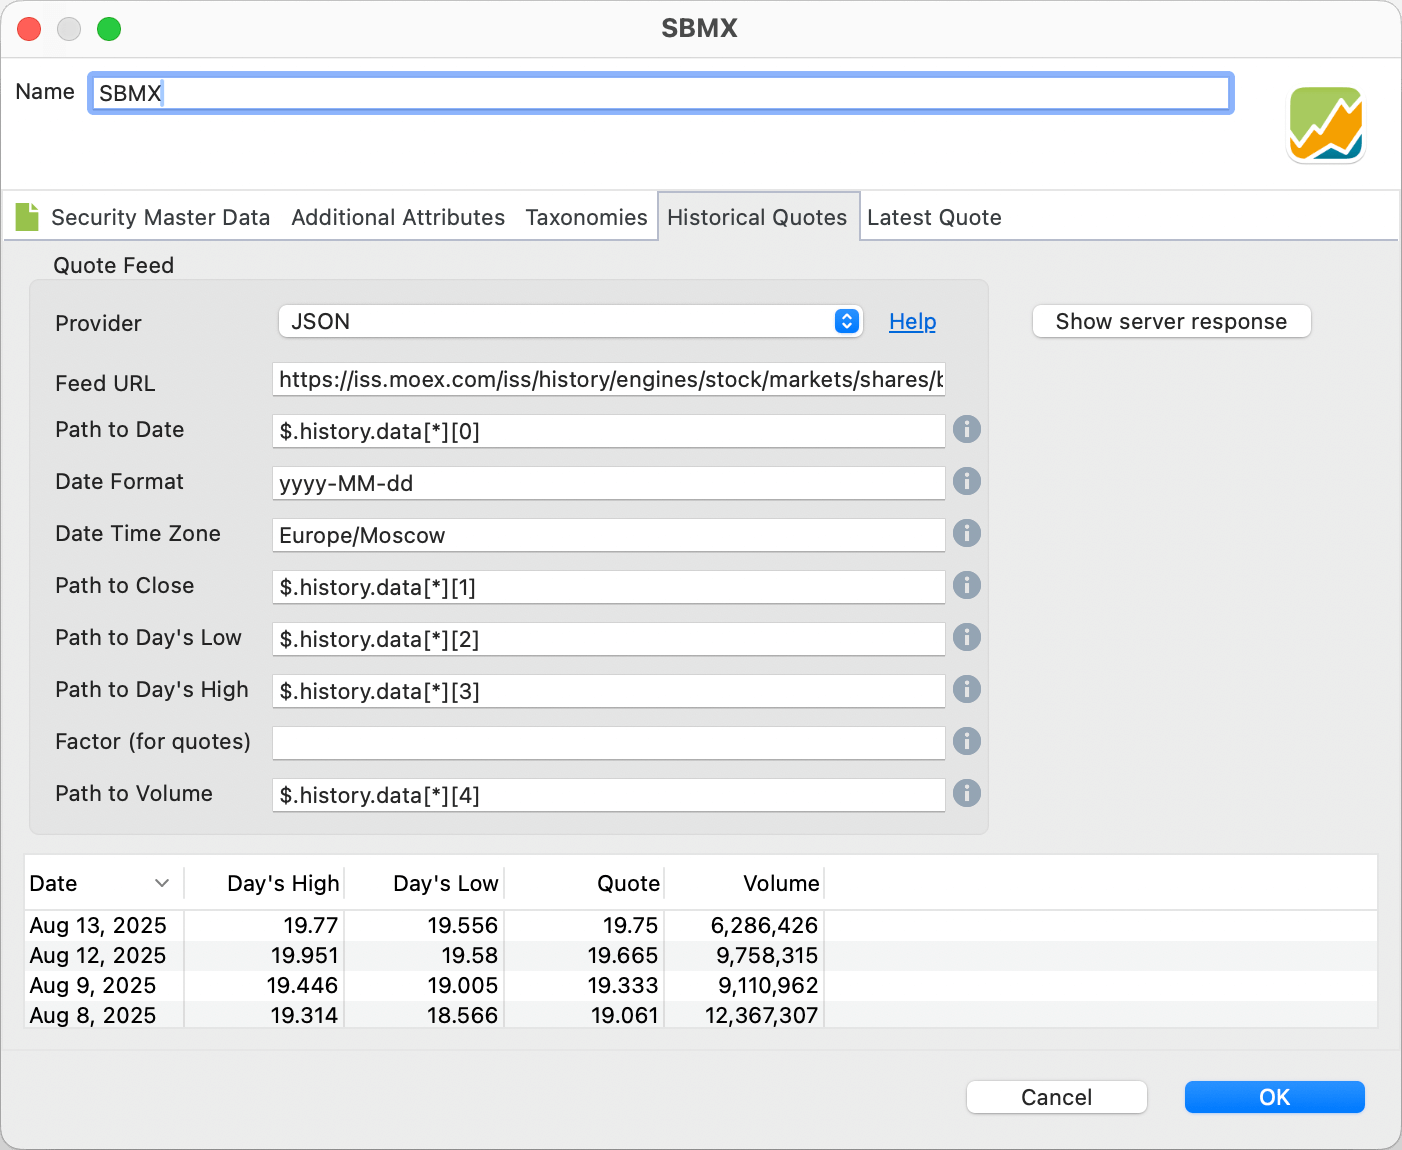Click the green zoom window button
The width and height of the screenshot is (1402, 1150).
[109, 29]
